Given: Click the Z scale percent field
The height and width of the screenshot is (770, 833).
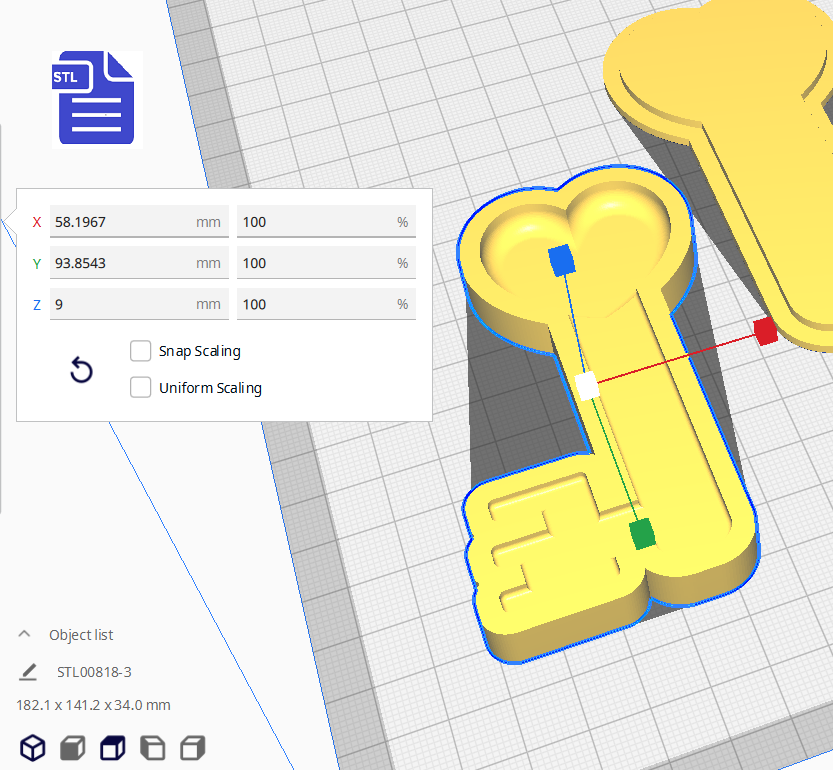Looking at the screenshot, I should click(315, 304).
